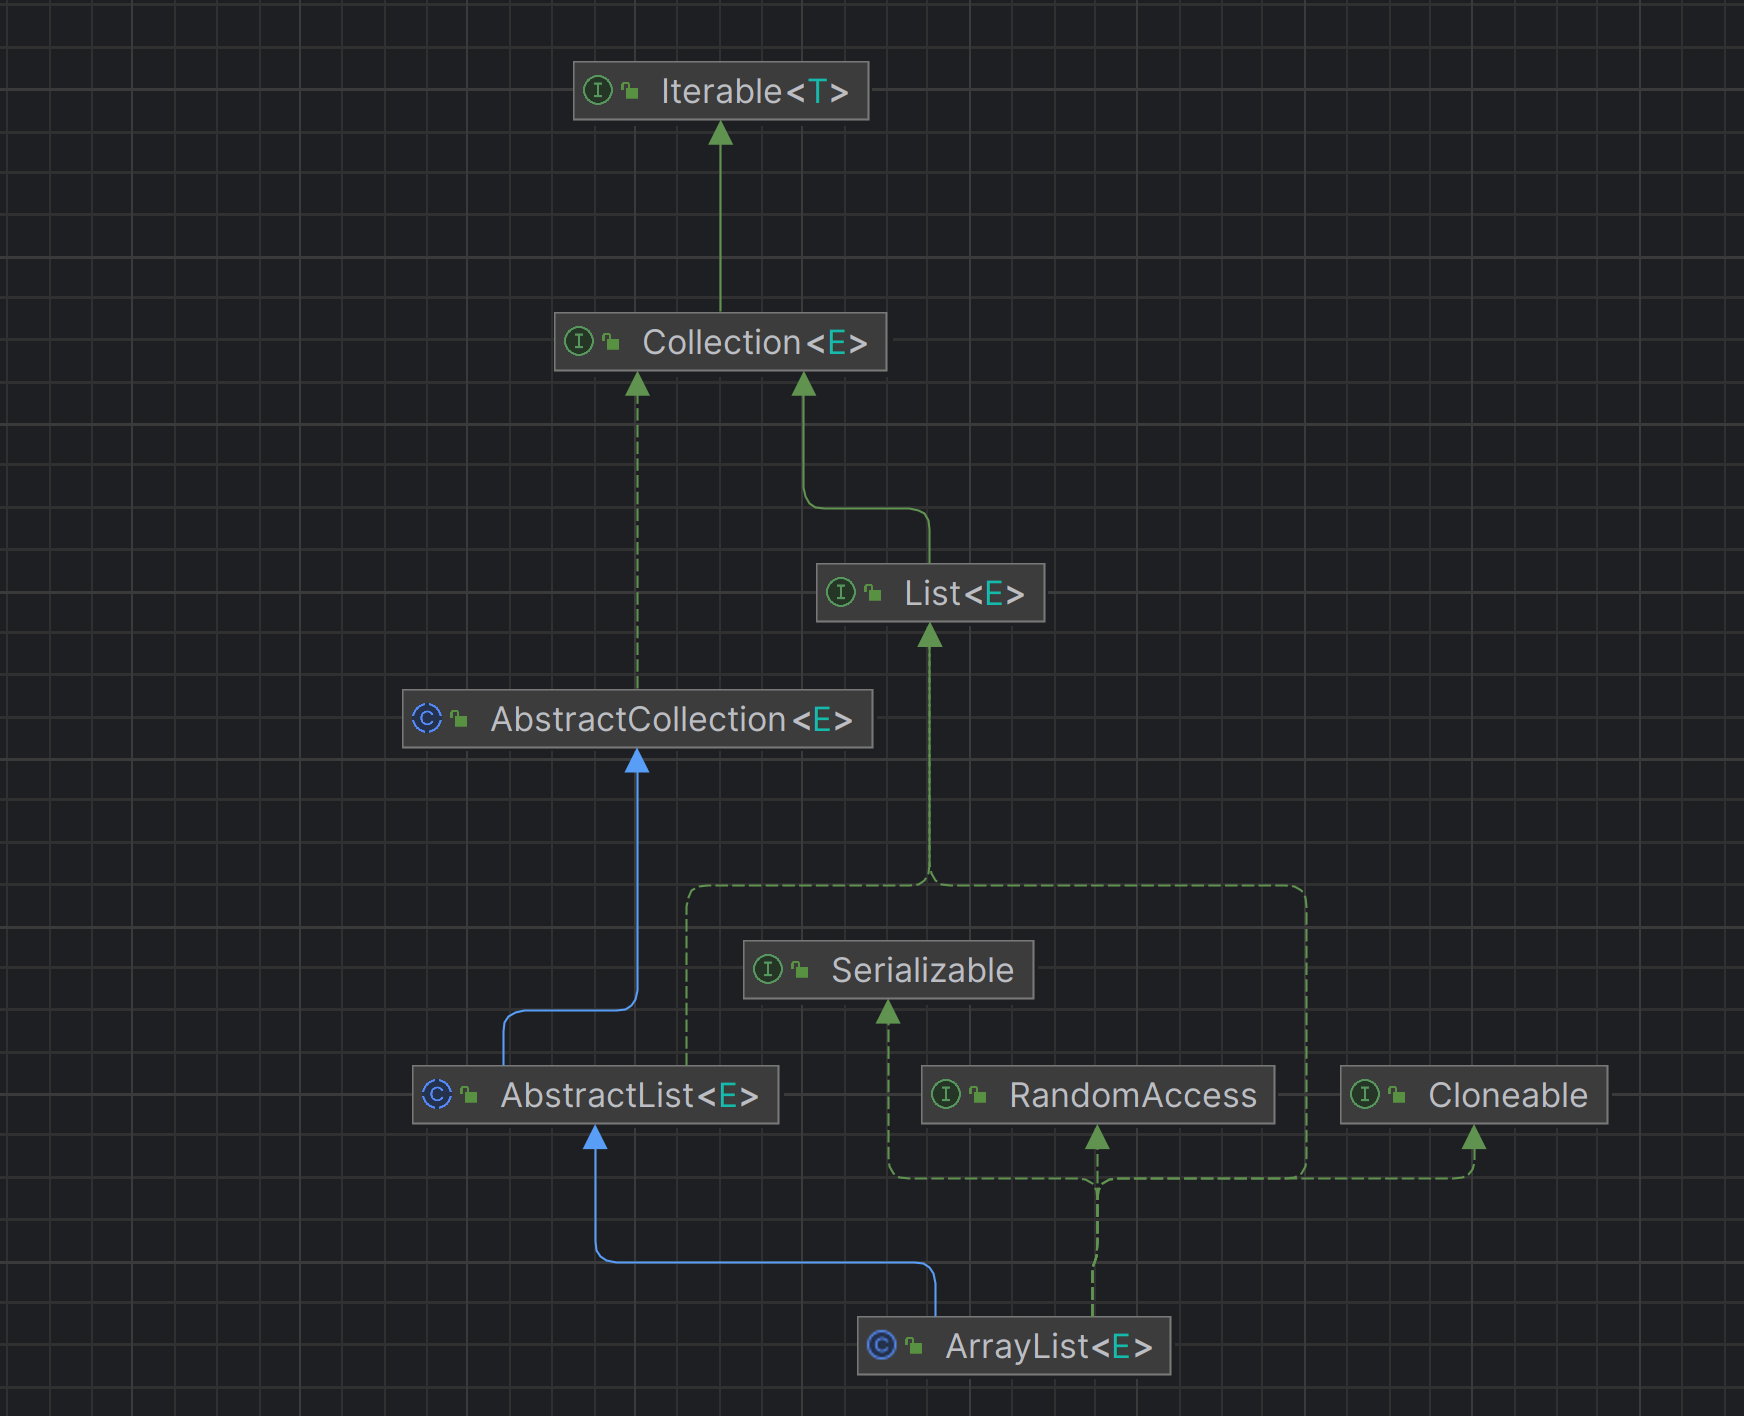Click the visibility lock icon on List<E>
This screenshot has width=1744, height=1416.
coord(873,593)
